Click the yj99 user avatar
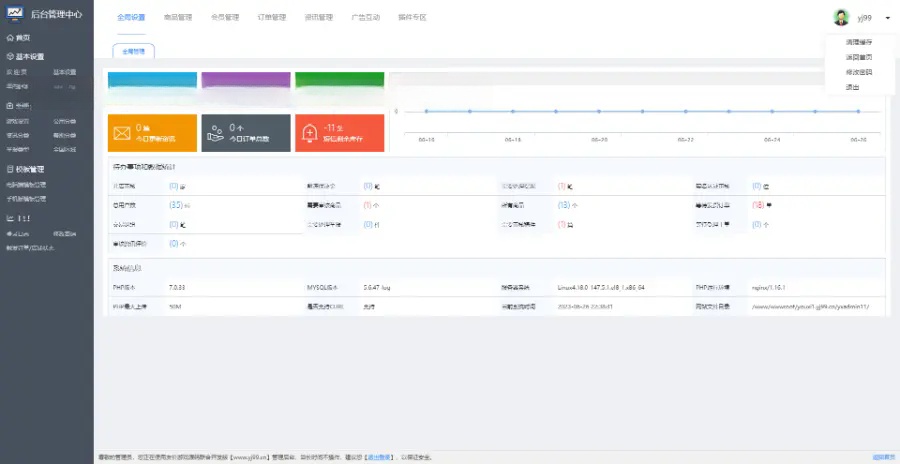The image size is (900, 464). (841, 17)
